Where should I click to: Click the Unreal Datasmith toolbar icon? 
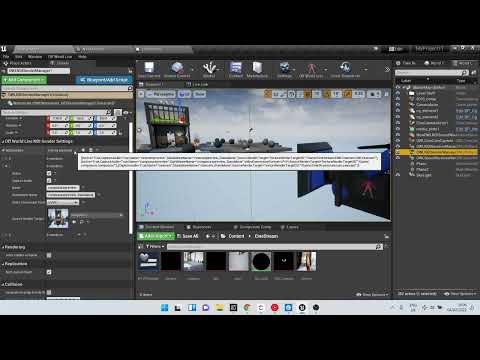(345, 70)
